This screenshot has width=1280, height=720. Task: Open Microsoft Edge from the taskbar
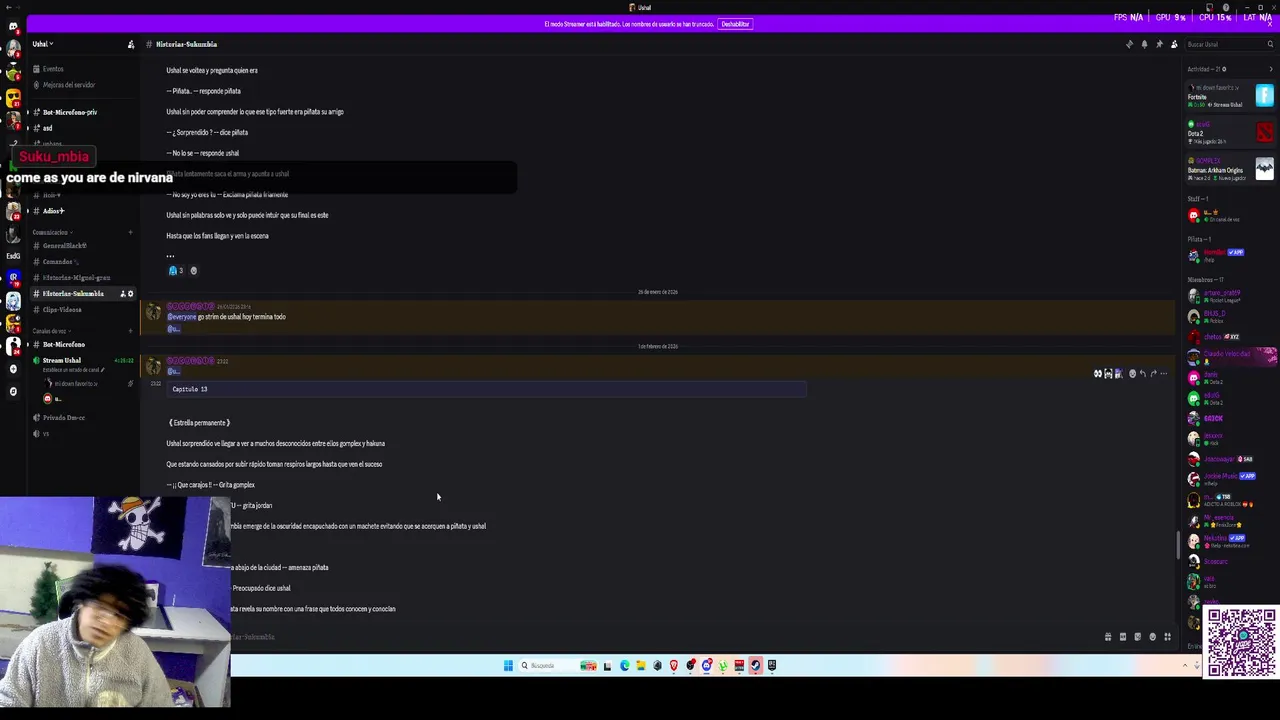click(x=624, y=666)
